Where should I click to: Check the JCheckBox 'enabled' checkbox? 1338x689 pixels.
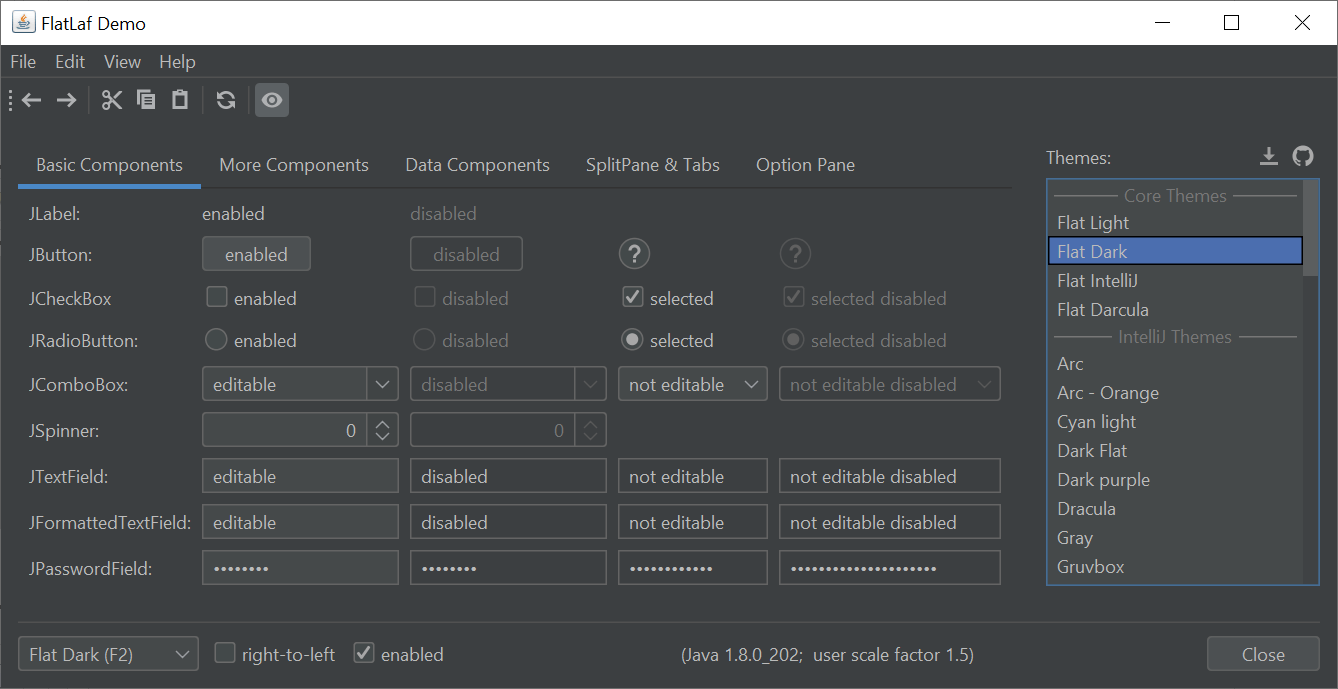pyautogui.click(x=216, y=297)
